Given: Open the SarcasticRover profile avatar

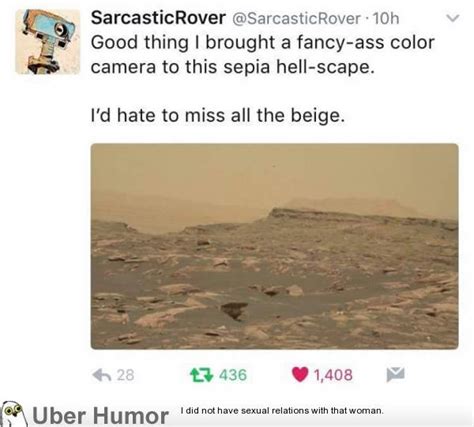Looking at the screenshot, I should tap(48, 42).
